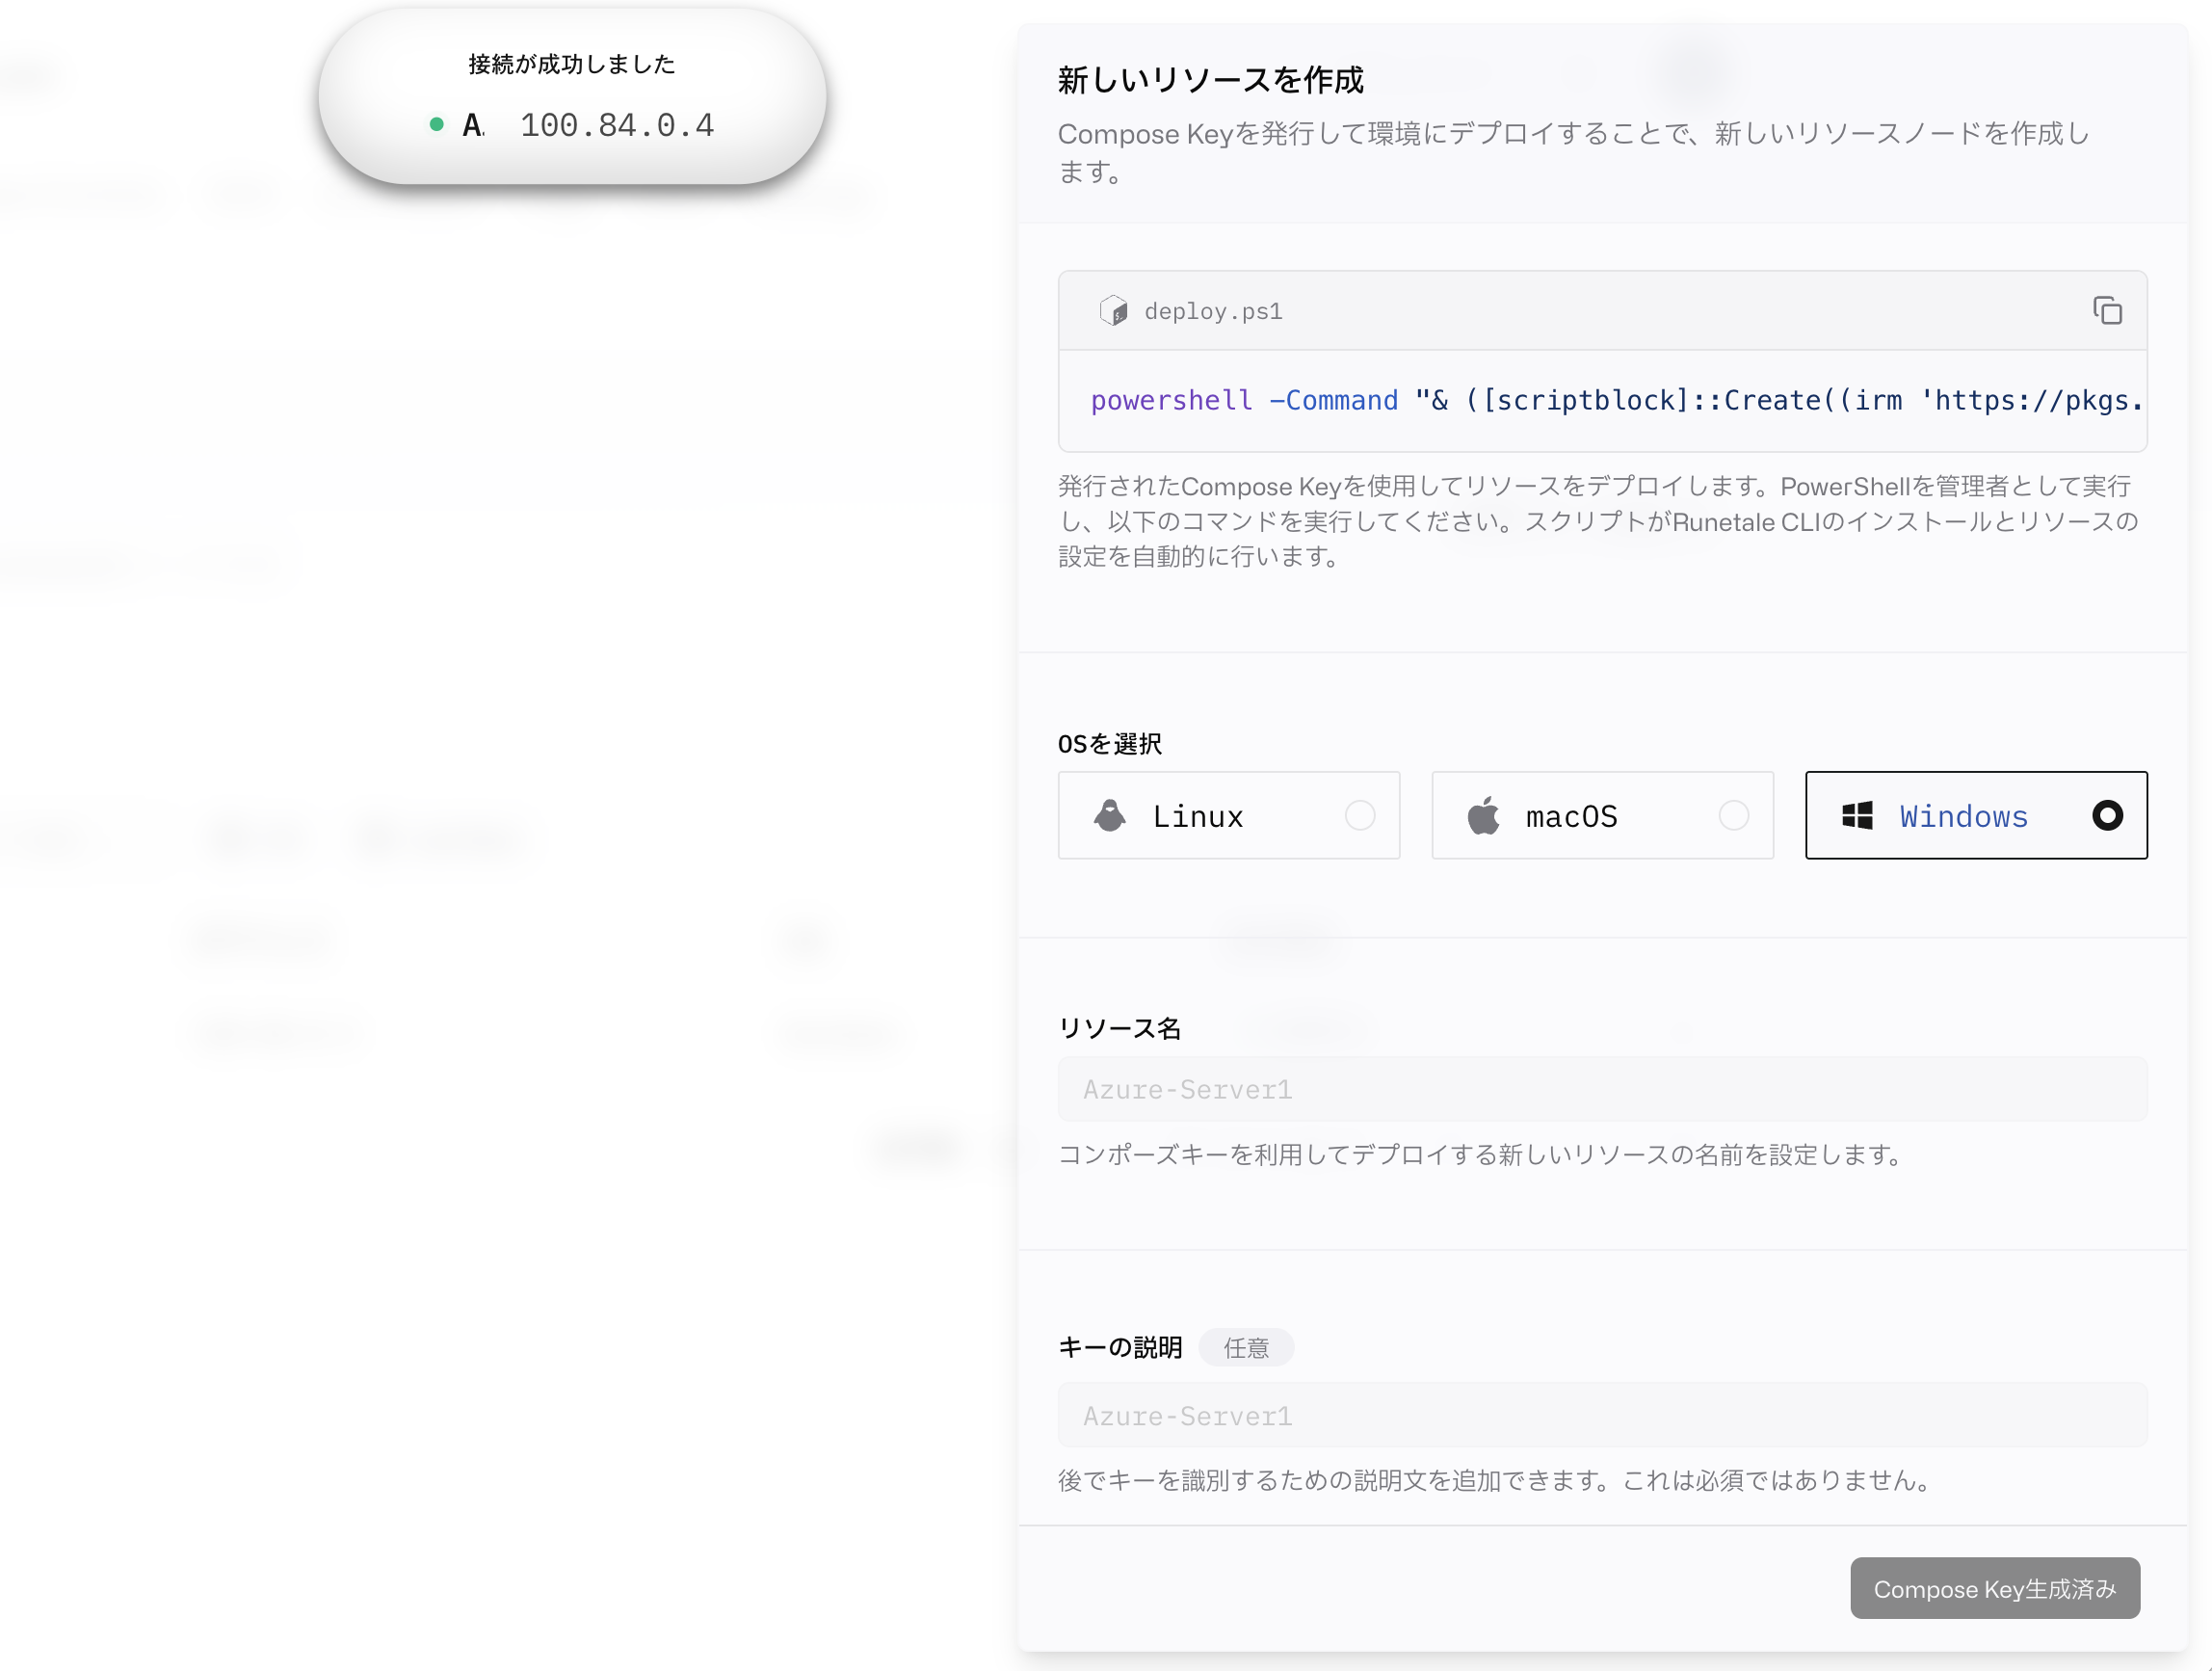Click the deploy.ps1 filename label
The image size is (2212, 1671).
1213,312
